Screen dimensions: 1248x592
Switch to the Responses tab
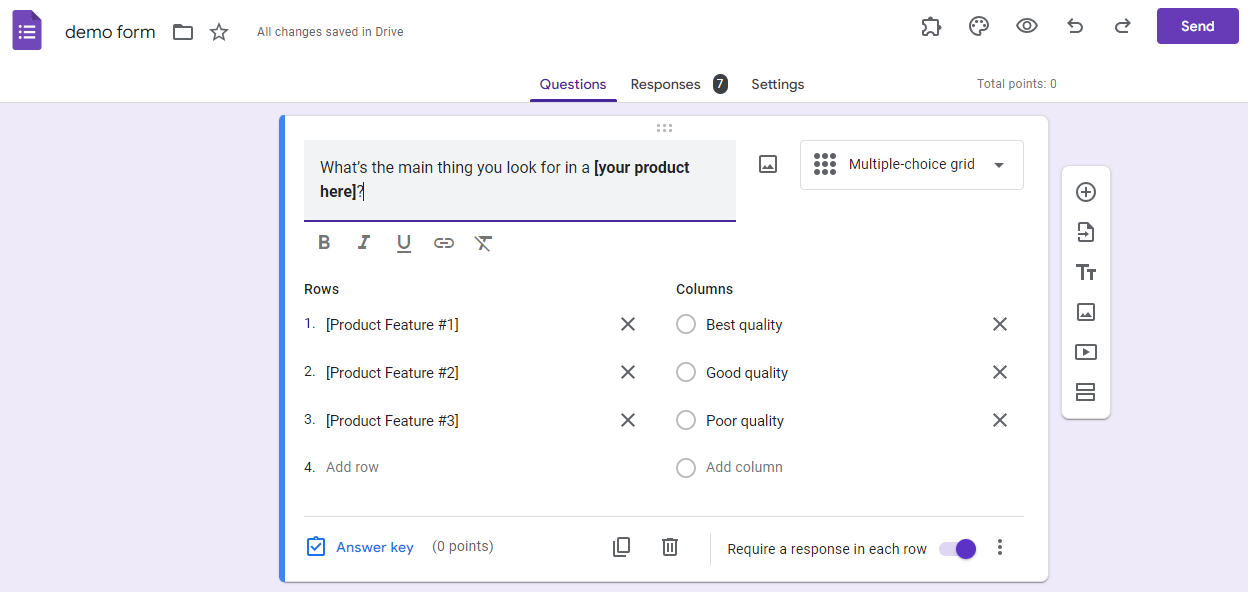(x=665, y=84)
